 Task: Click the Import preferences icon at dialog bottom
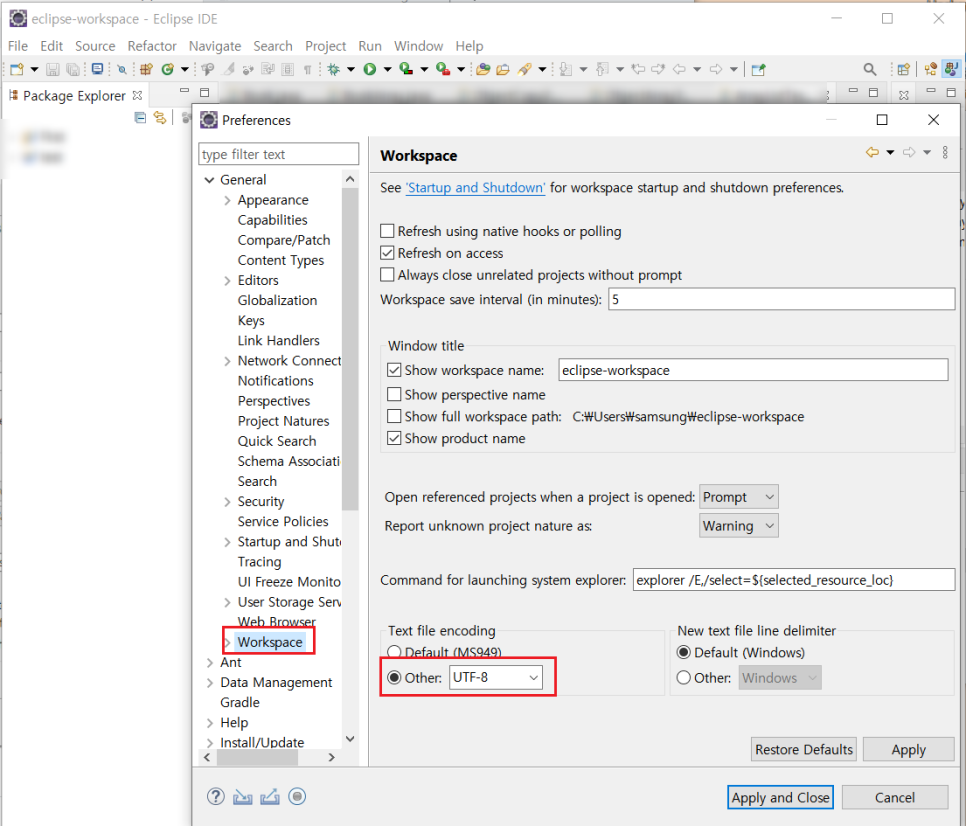click(243, 797)
